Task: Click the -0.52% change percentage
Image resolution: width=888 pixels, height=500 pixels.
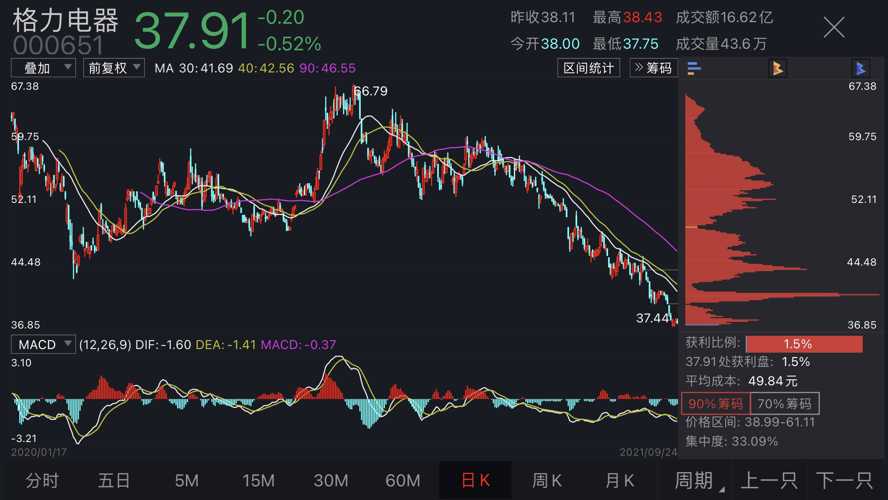Action: click(x=289, y=44)
